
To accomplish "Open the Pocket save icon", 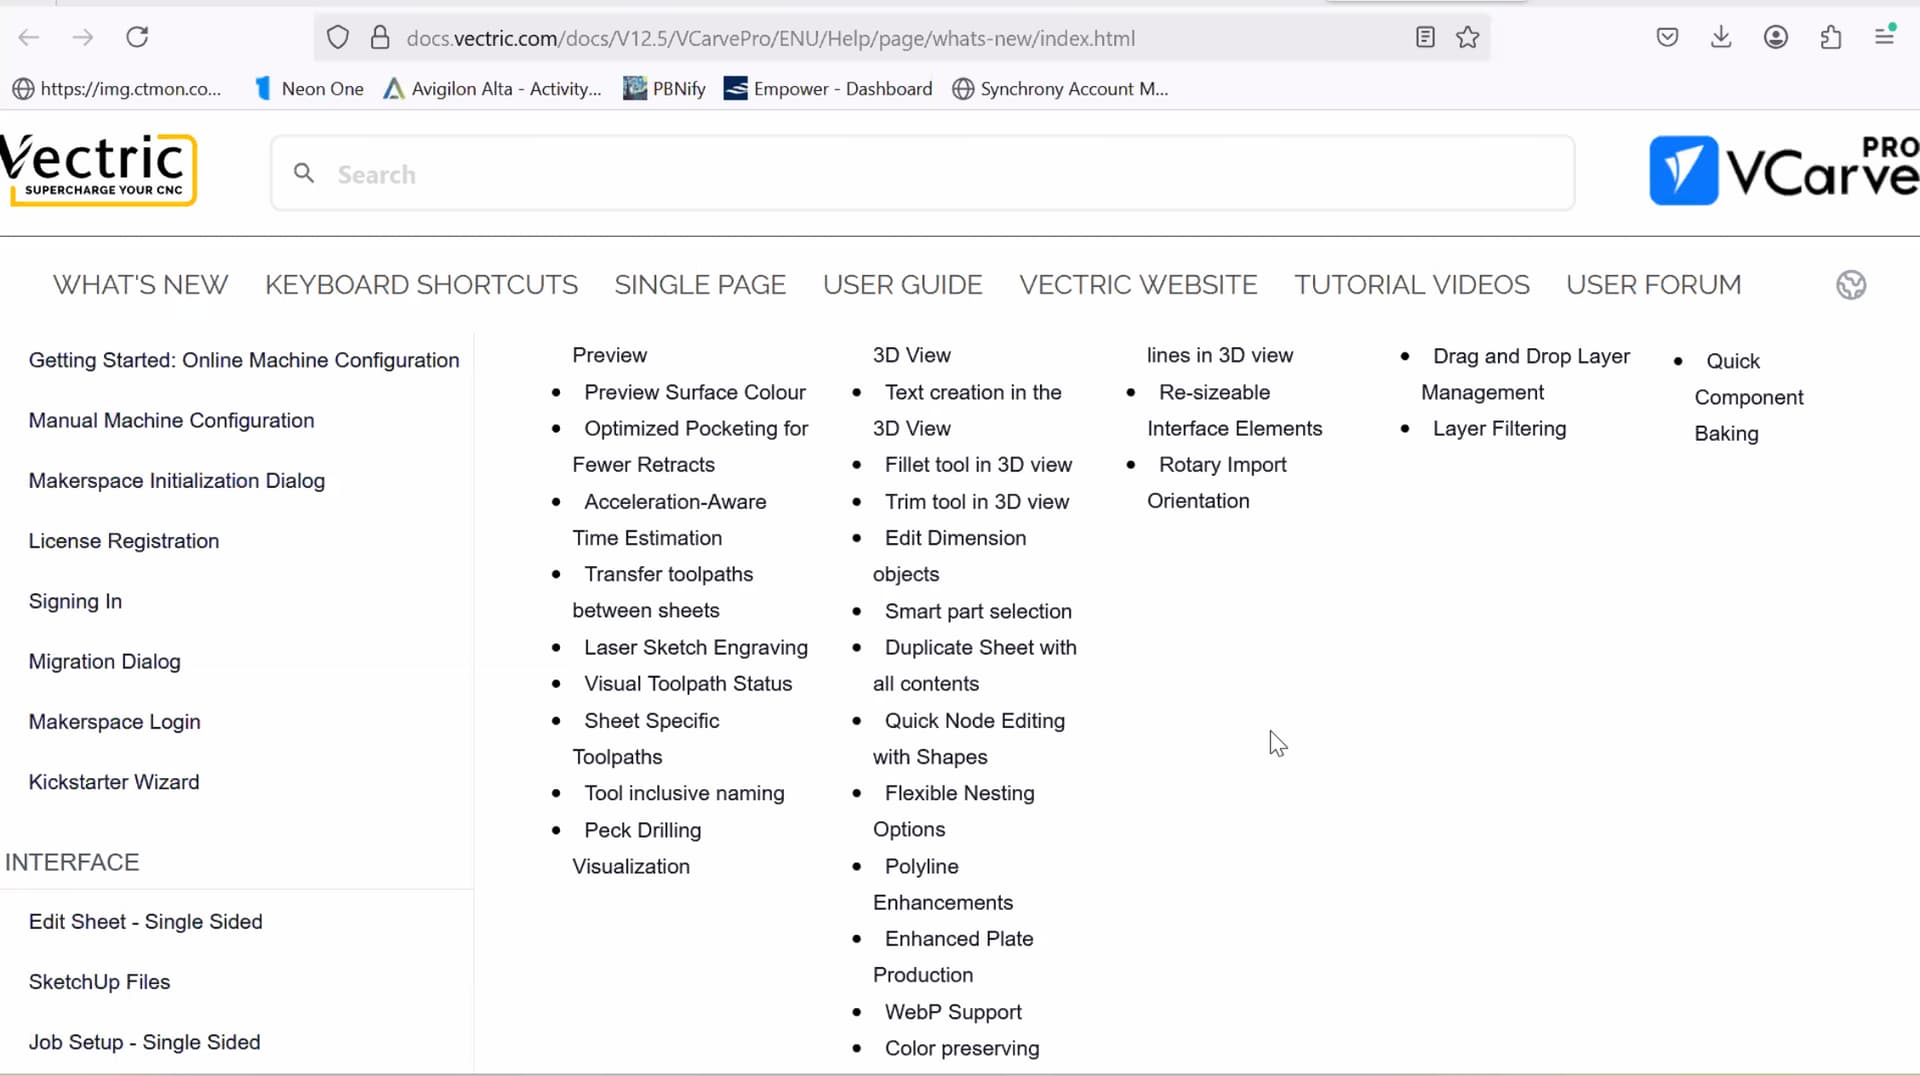I will [1667, 38].
